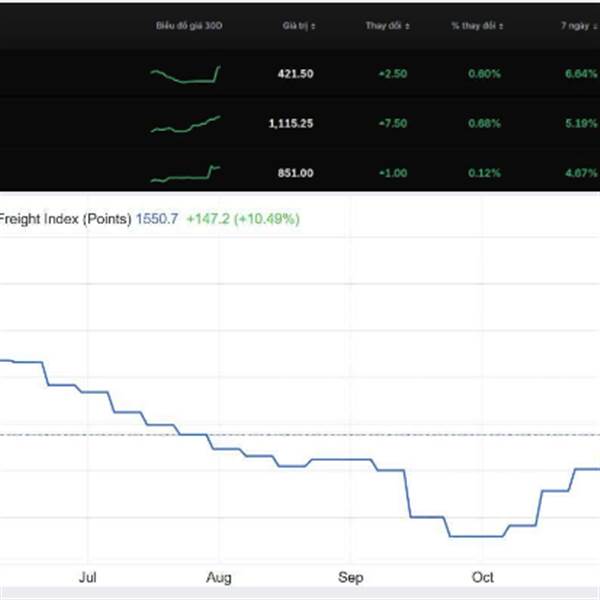Viewport: 600px width, 600px height.
Task: Click the +147.2 (+10.49%) change label
Action: (x=242, y=218)
